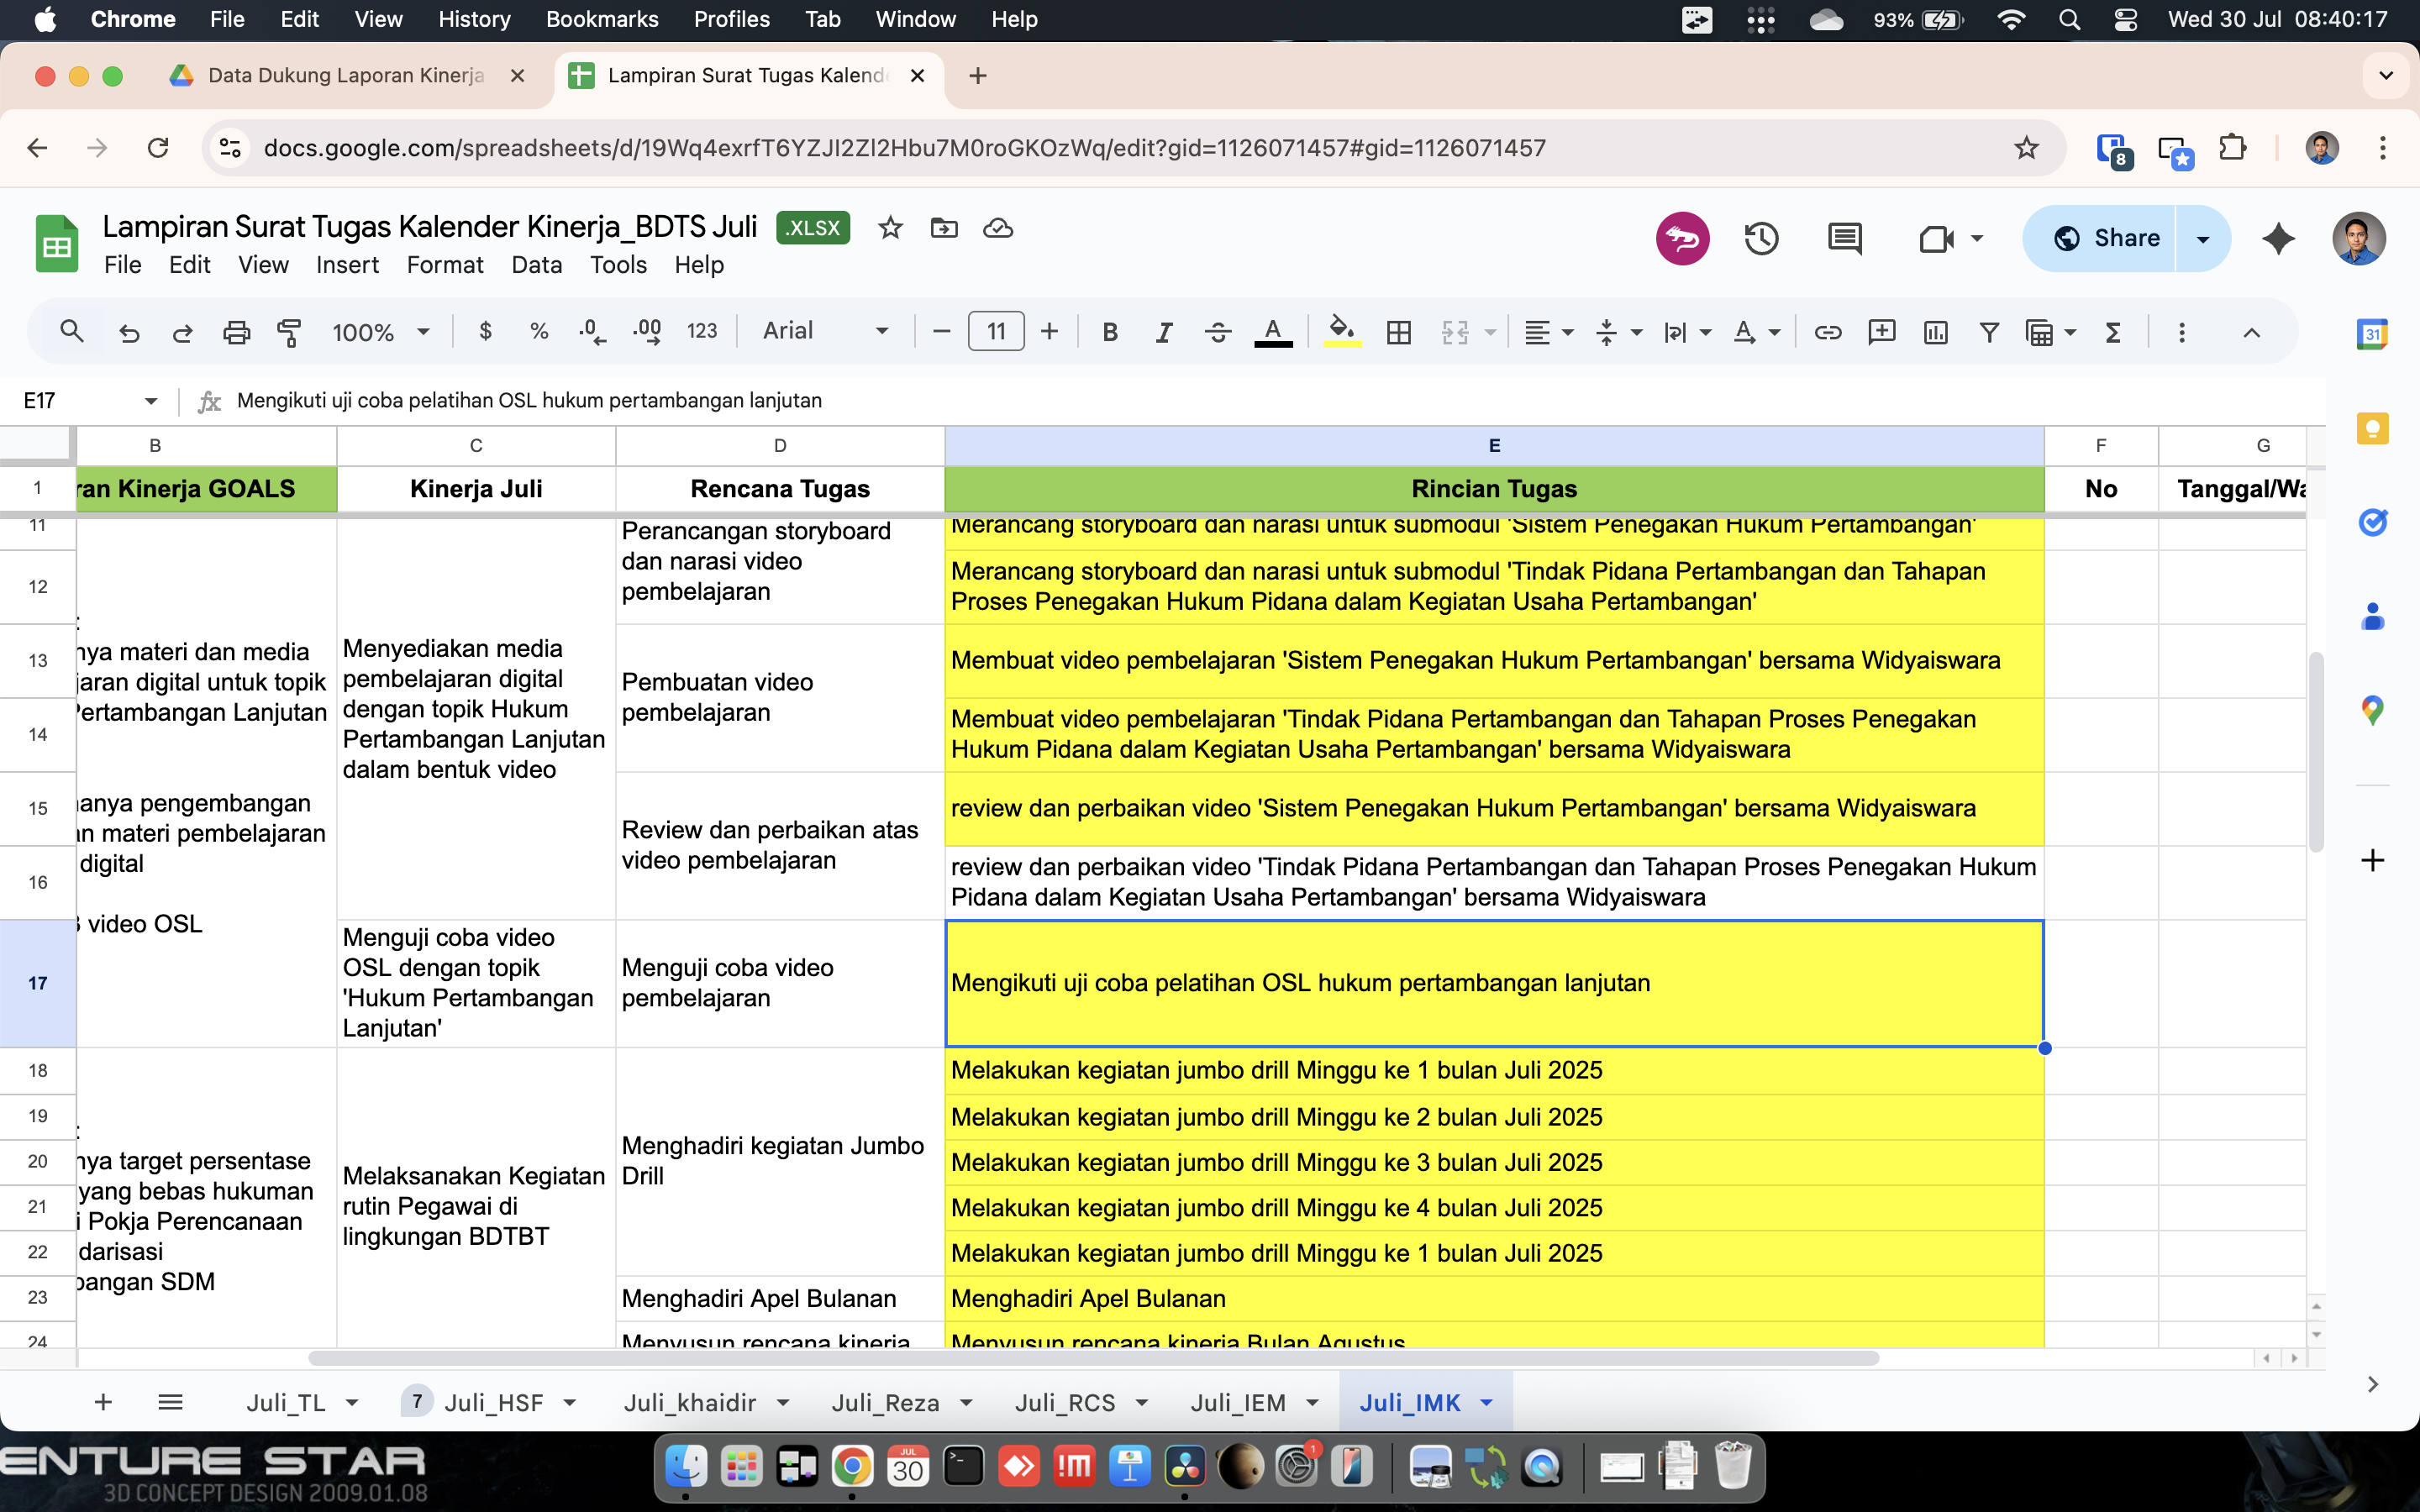This screenshot has width=2420, height=1512.
Task: Open the comments panel icon
Action: (x=1844, y=239)
